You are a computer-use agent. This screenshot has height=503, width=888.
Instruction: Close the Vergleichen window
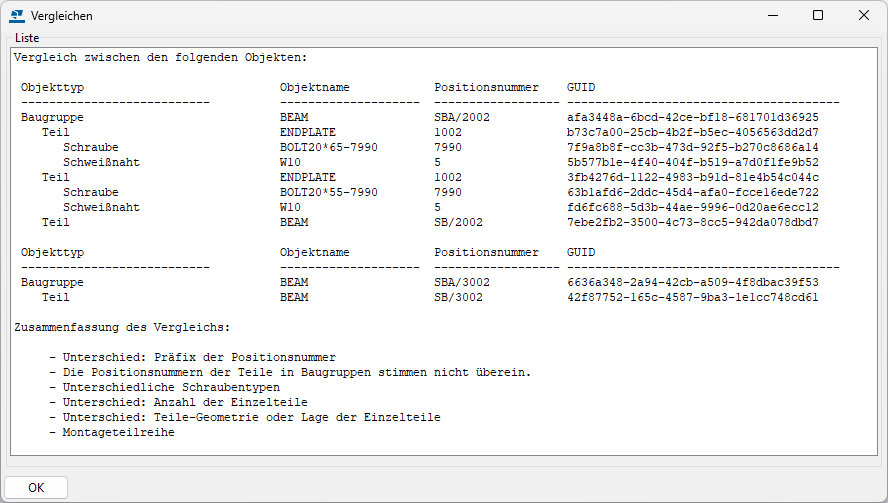tap(864, 15)
